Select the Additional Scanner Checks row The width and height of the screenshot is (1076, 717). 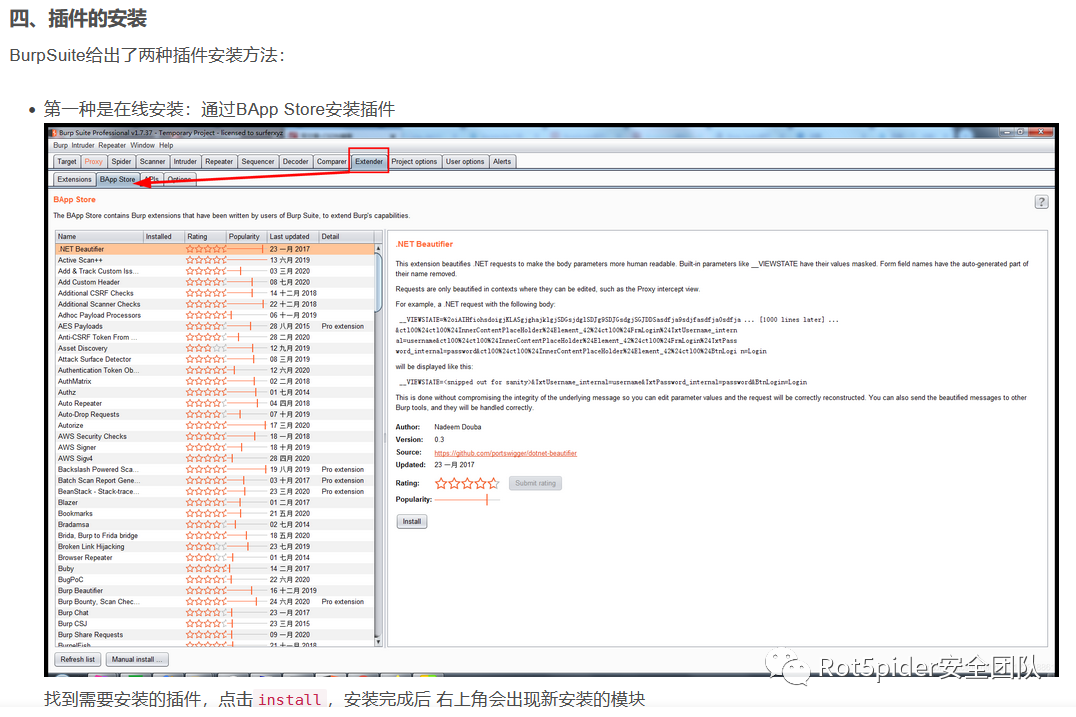coord(215,304)
